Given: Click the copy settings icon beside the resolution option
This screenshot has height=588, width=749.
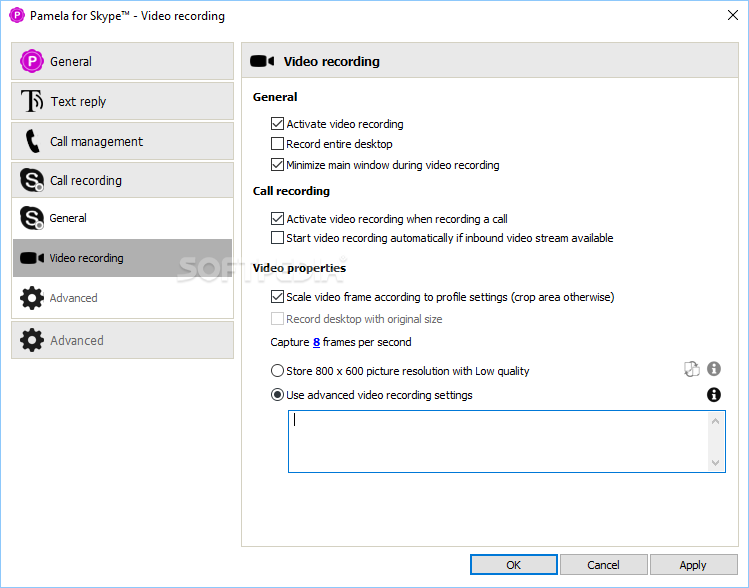Looking at the screenshot, I should (692, 369).
